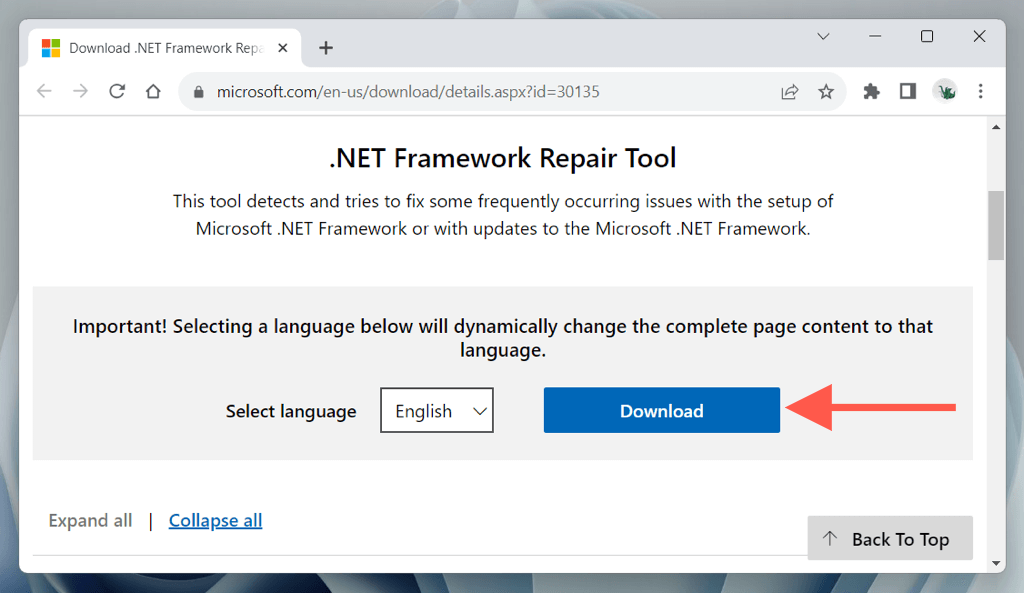Share this page via the share icon
The height and width of the screenshot is (593, 1024).
790,92
